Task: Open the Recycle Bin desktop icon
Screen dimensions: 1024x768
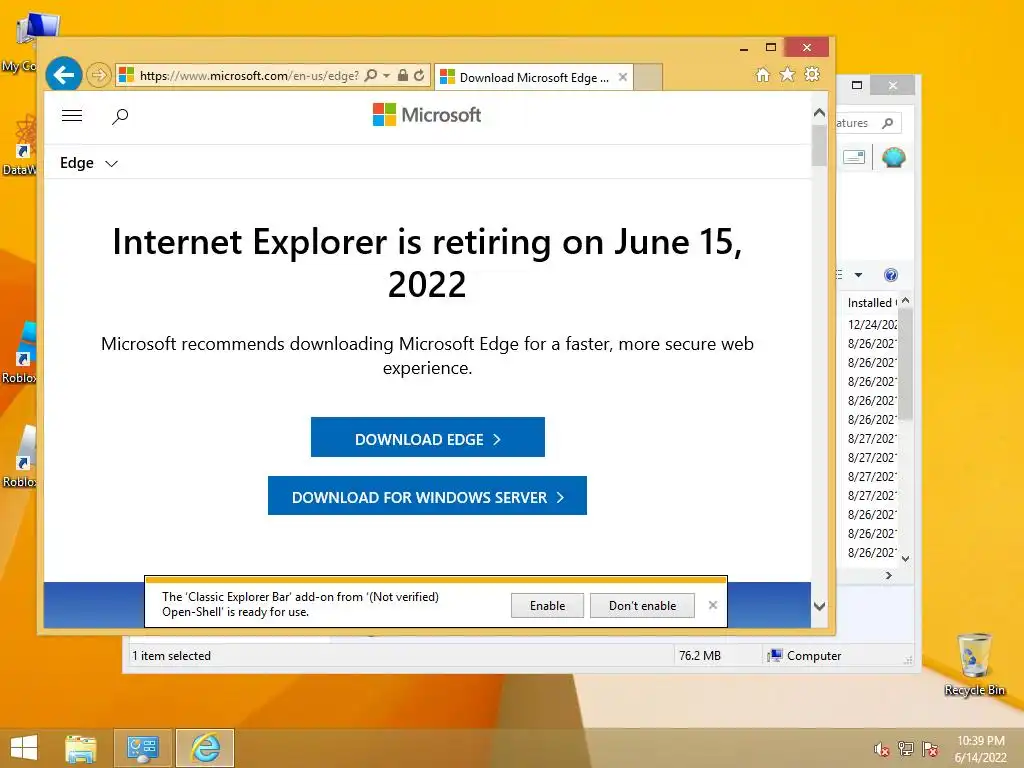Action: (x=974, y=664)
